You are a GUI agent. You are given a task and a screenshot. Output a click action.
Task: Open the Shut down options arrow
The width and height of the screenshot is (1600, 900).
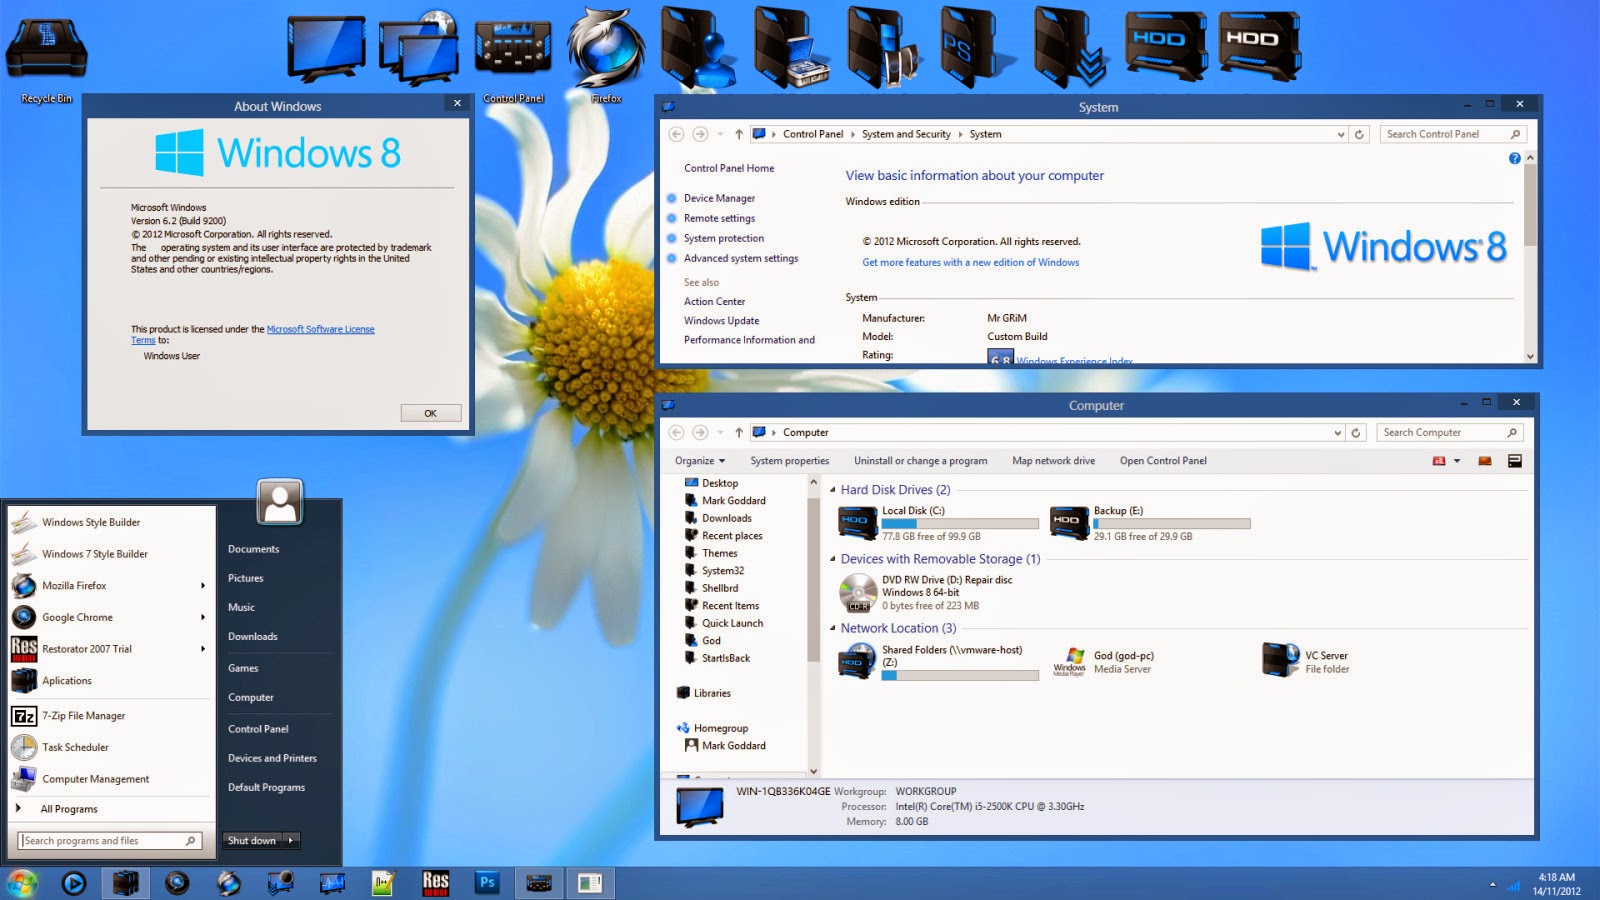pyautogui.click(x=290, y=841)
